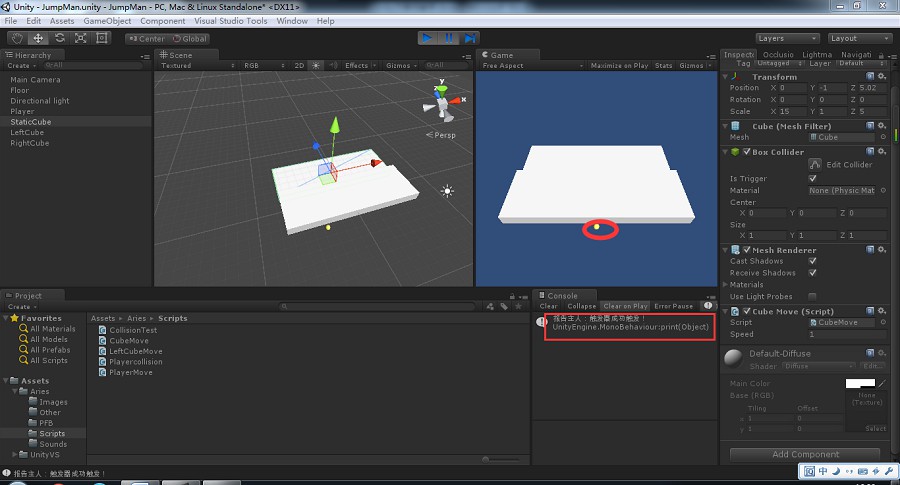Click the scene orientation gizmo
The width and height of the screenshot is (900, 485).
point(443,102)
